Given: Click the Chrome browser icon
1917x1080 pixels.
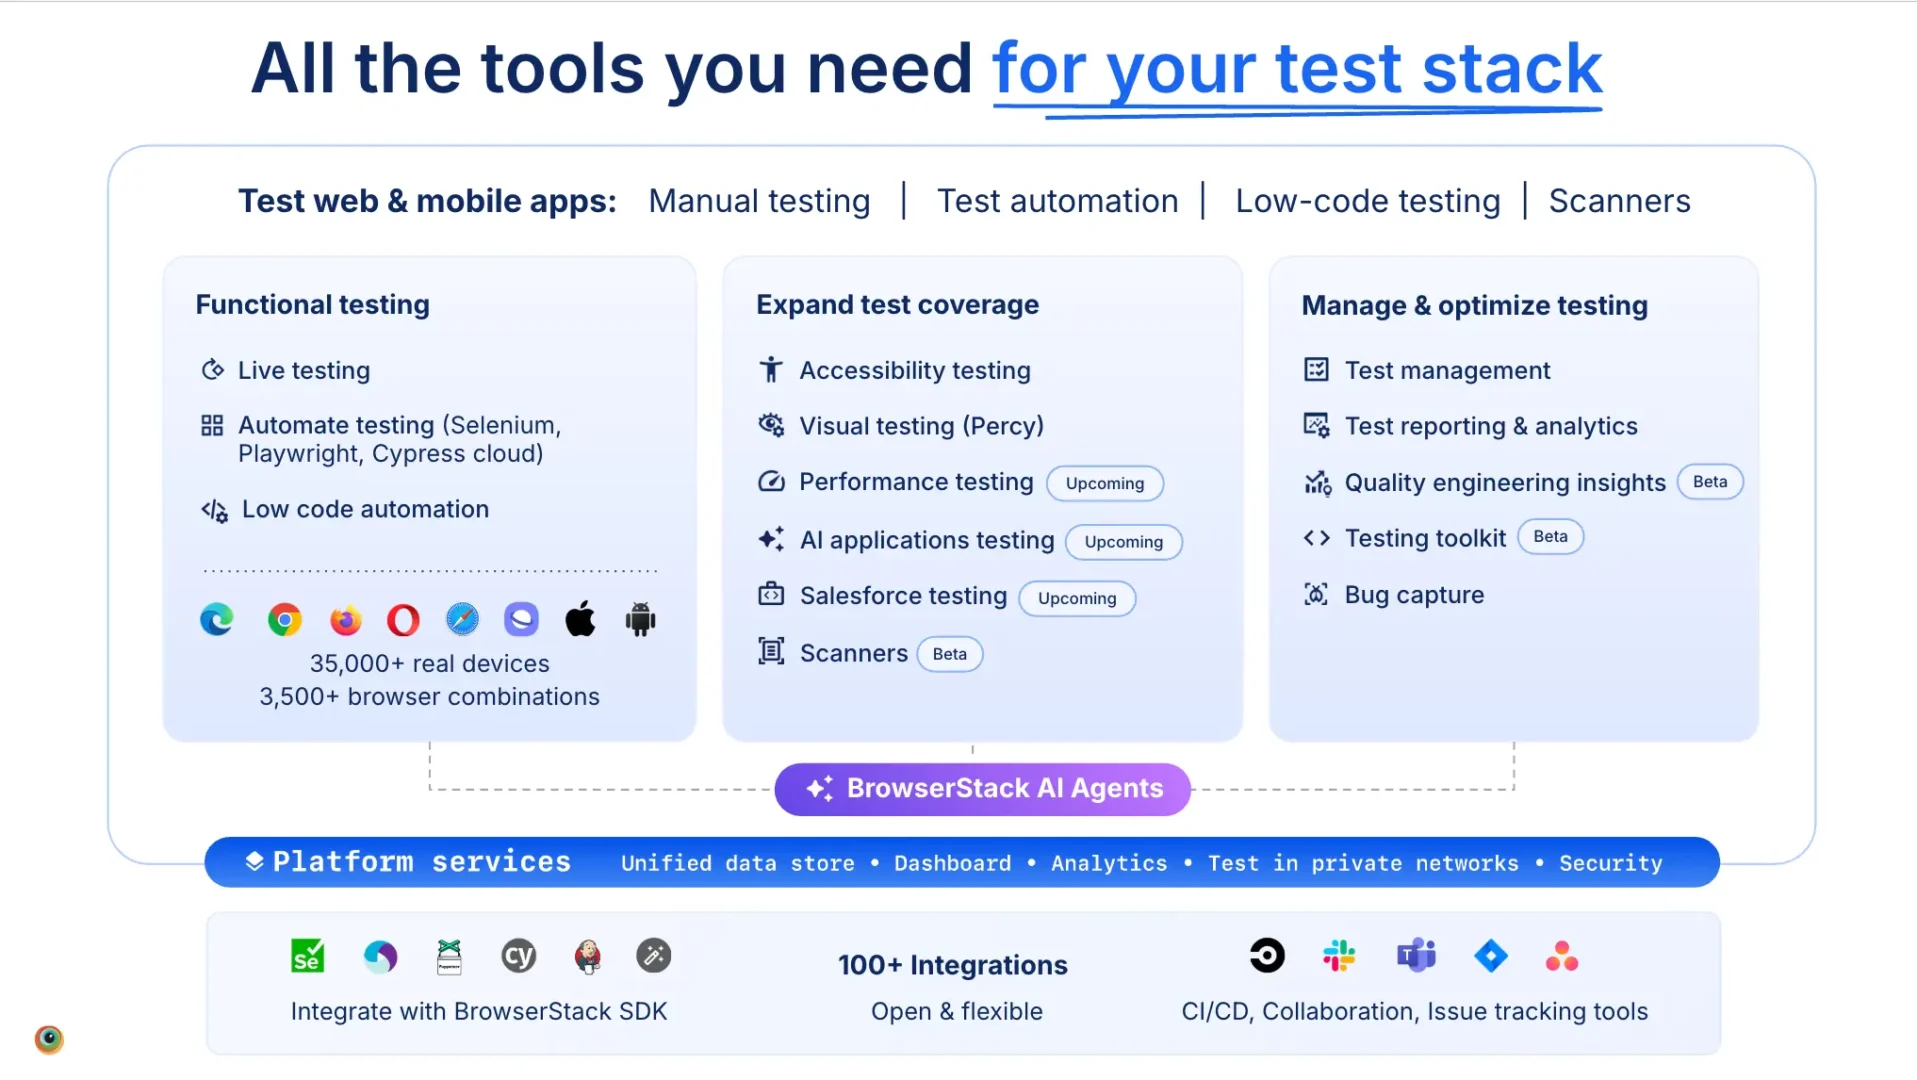Looking at the screenshot, I should (285, 620).
